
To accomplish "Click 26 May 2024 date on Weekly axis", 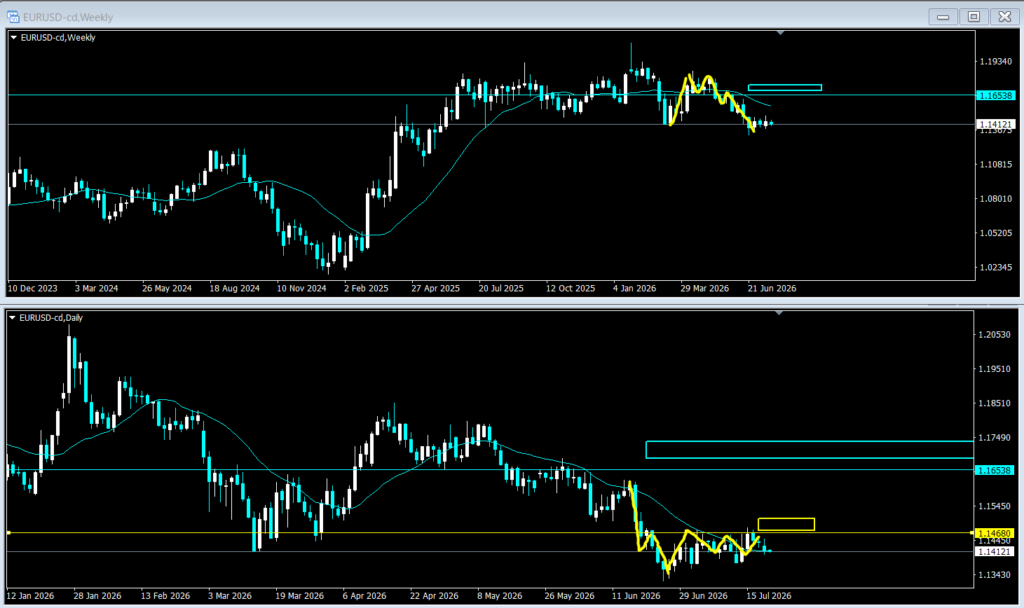I will 167,288.
